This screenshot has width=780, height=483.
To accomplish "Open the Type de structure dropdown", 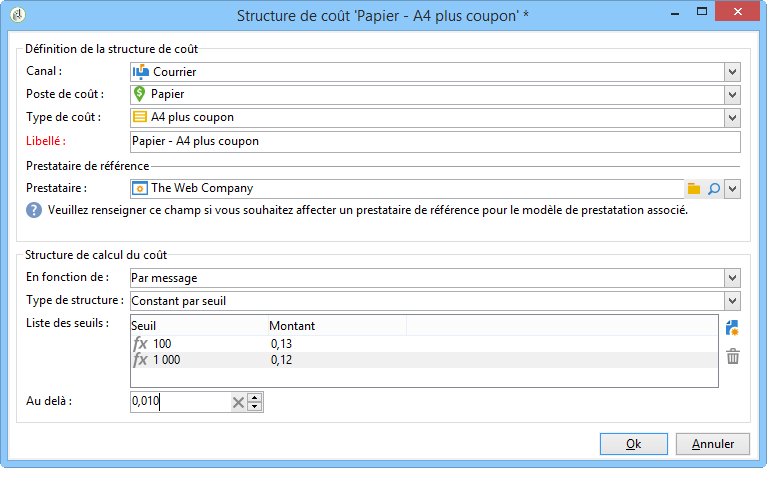I will (x=732, y=301).
